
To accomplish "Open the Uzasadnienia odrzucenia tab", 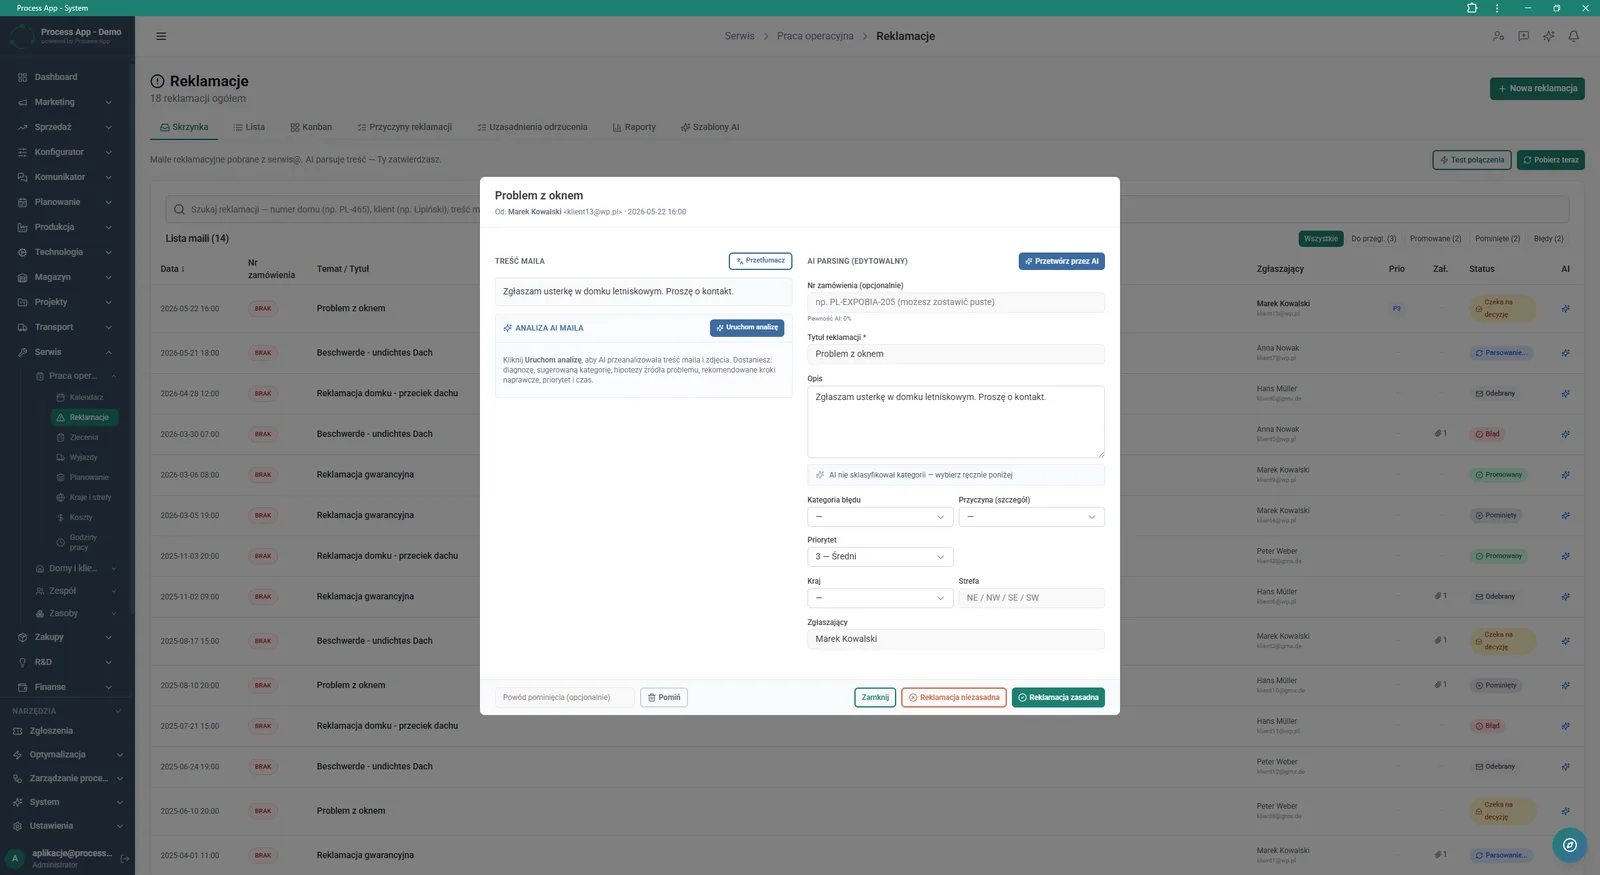I will (x=532, y=127).
